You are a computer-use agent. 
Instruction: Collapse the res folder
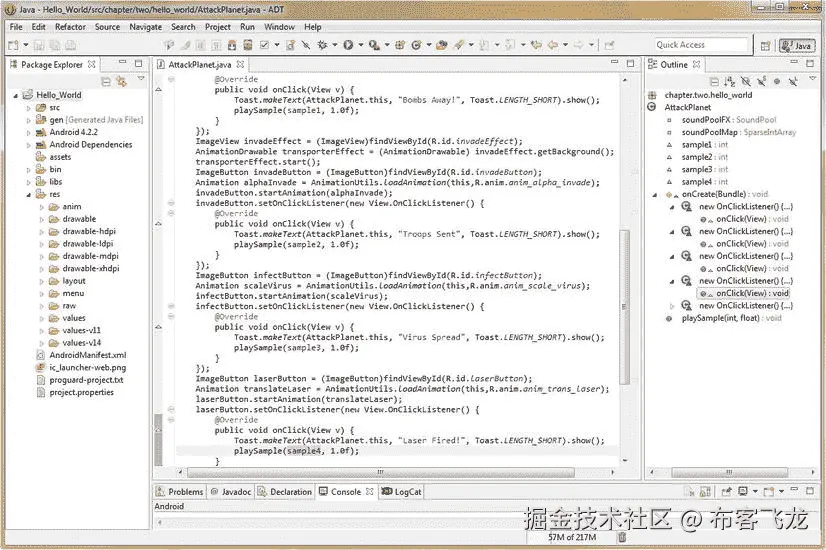click(28, 194)
